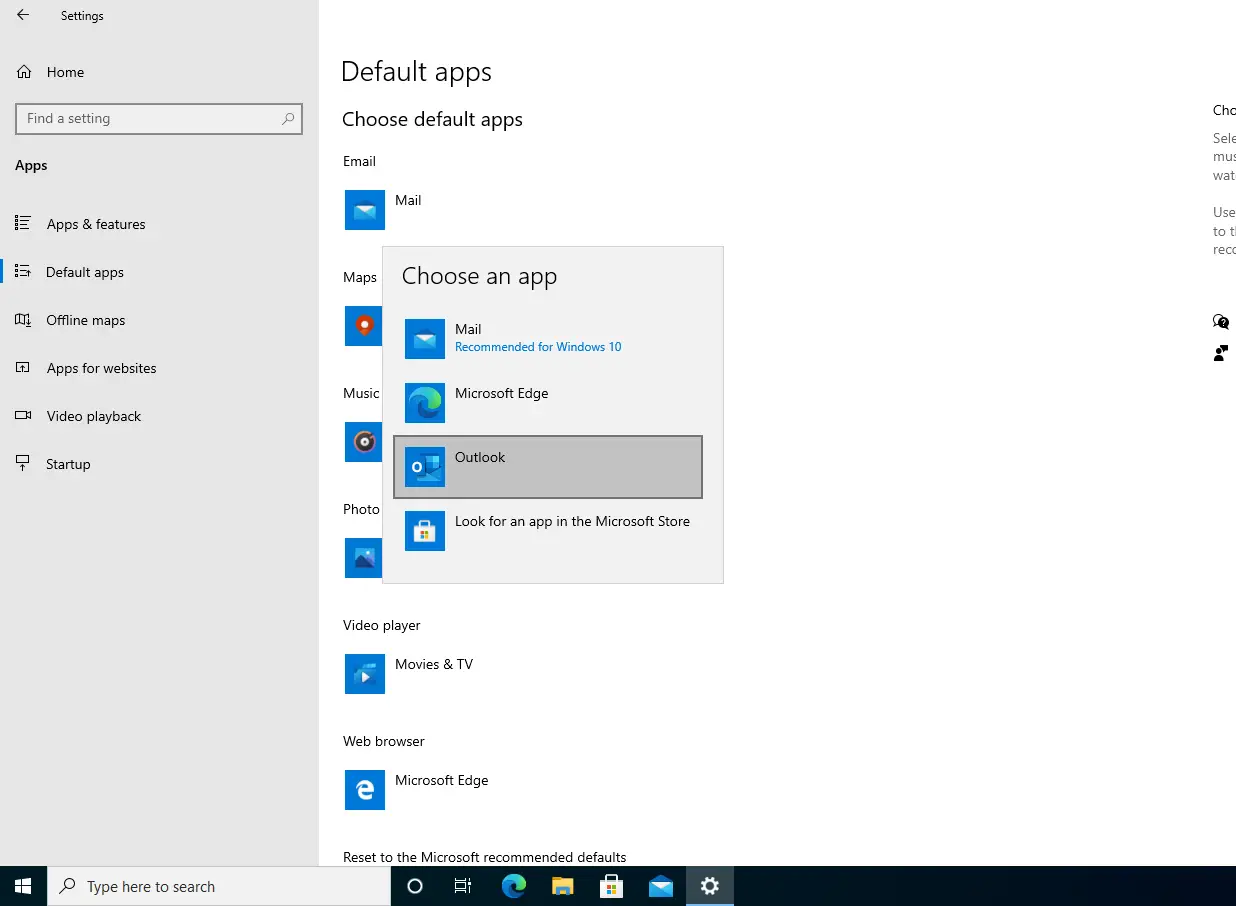Click 'Reset to the Microsoft recommended defaults'
This screenshot has height=906, width=1236.
[485, 857]
